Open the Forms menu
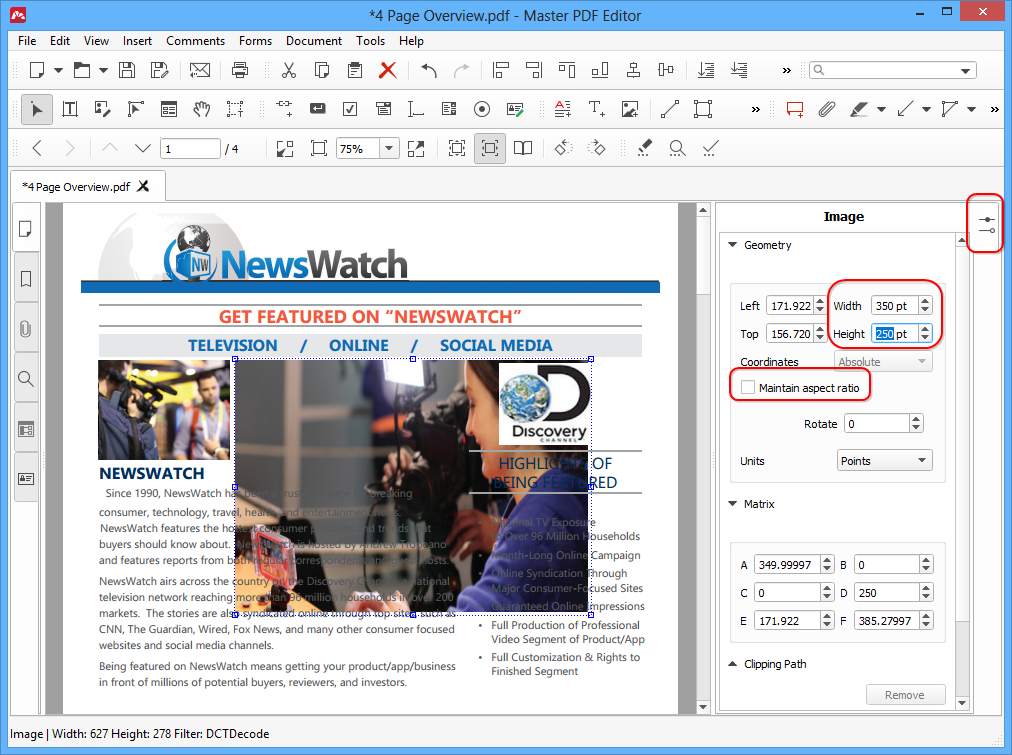The width and height of the screenshot is (1012, 755). tap(256, 41)
